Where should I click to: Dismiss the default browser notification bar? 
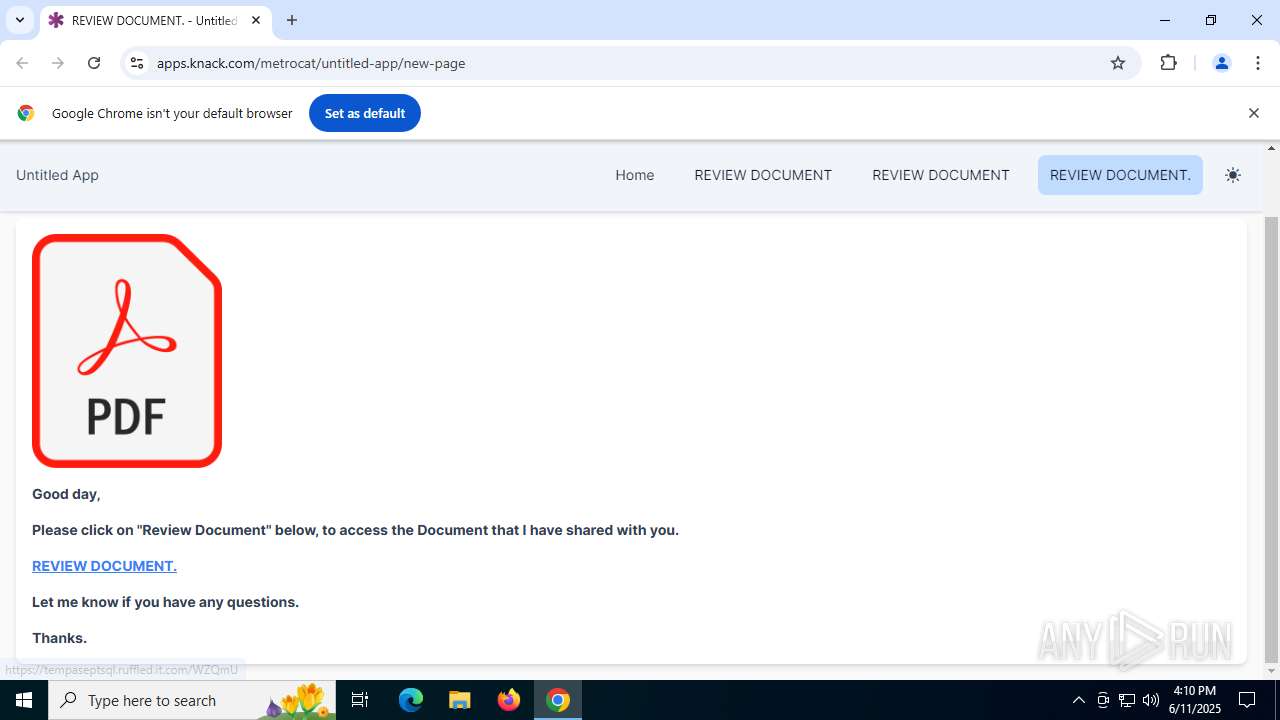(x=1253, y=113)
